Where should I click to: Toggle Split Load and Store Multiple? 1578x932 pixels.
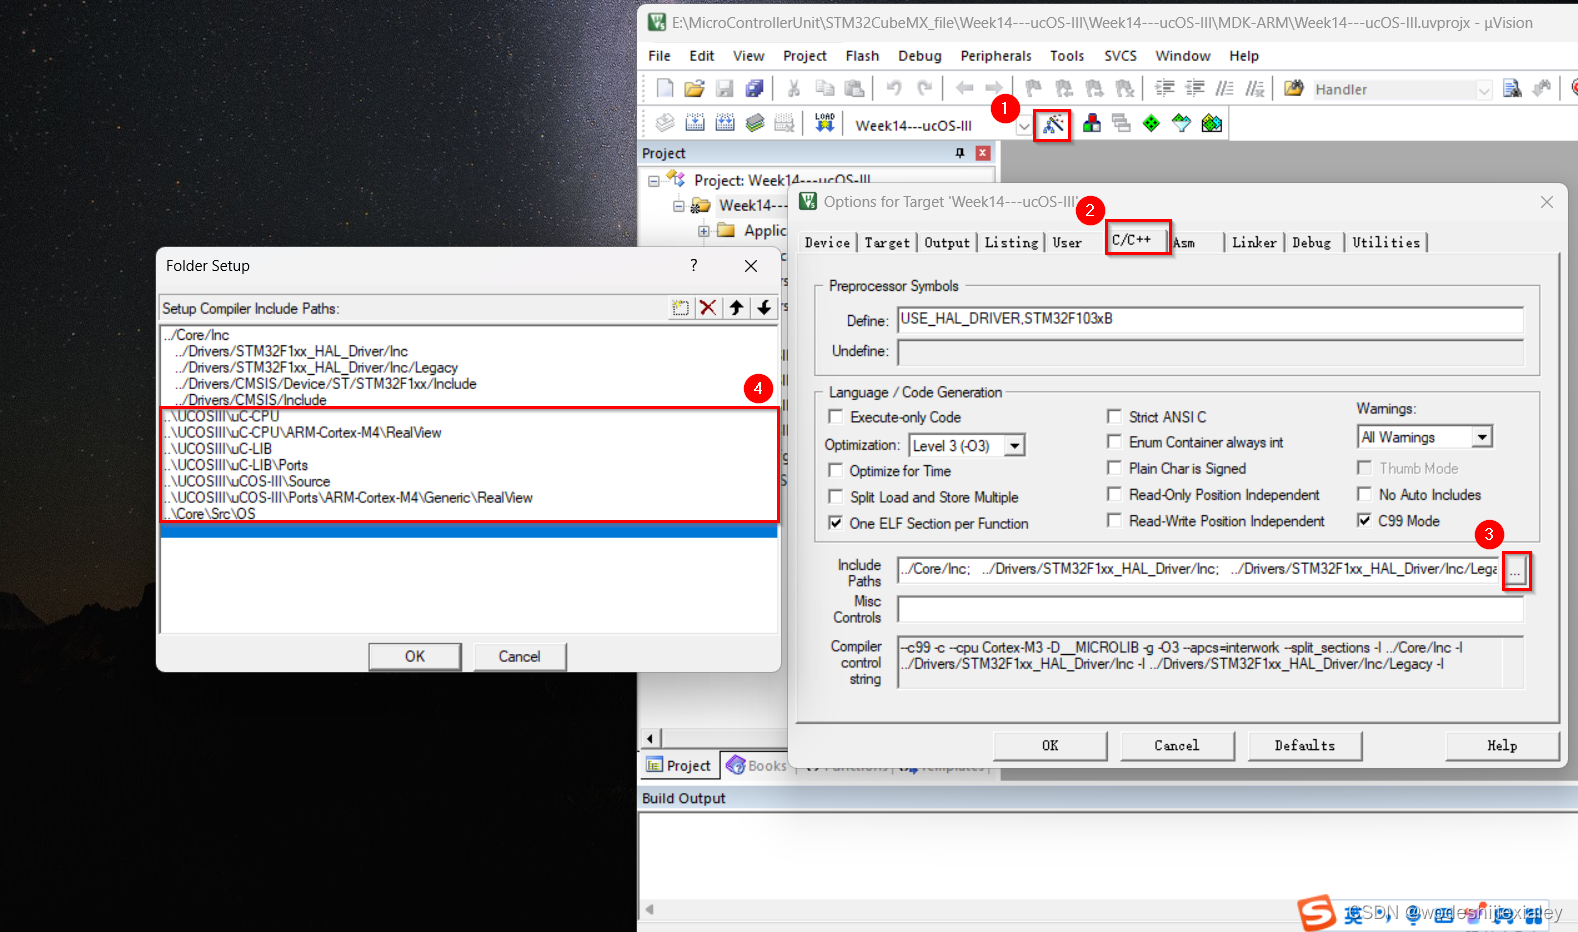[836, 496]
